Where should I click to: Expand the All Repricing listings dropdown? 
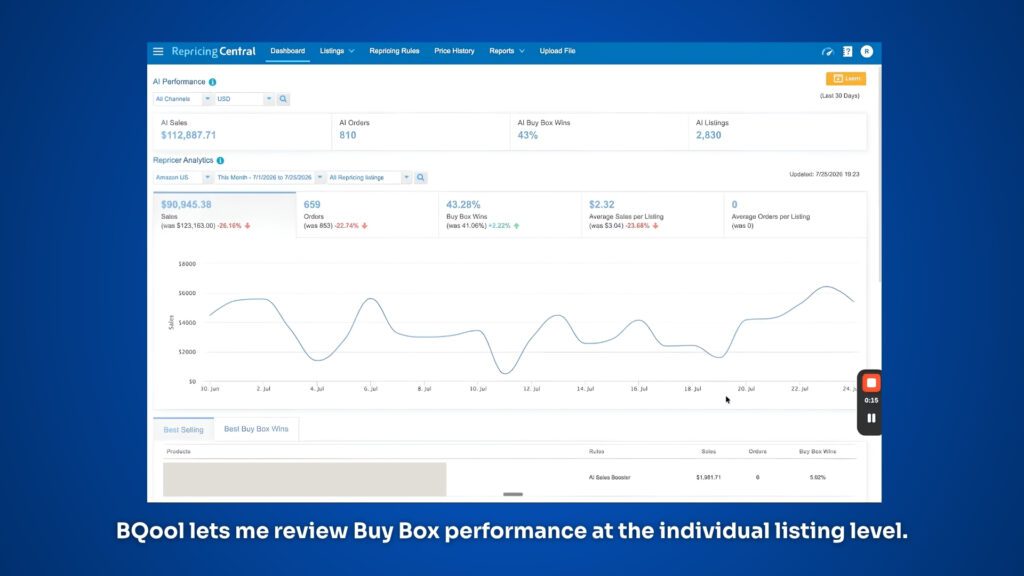click(369, 178)
